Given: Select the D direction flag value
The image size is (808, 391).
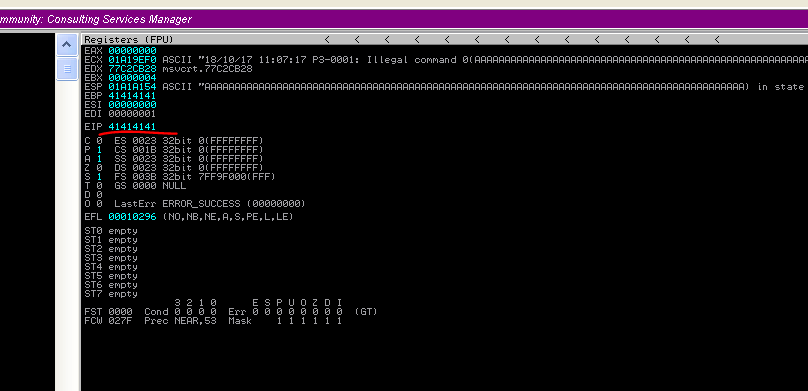Looking at the screenshot, I should (x=99, y=195).
